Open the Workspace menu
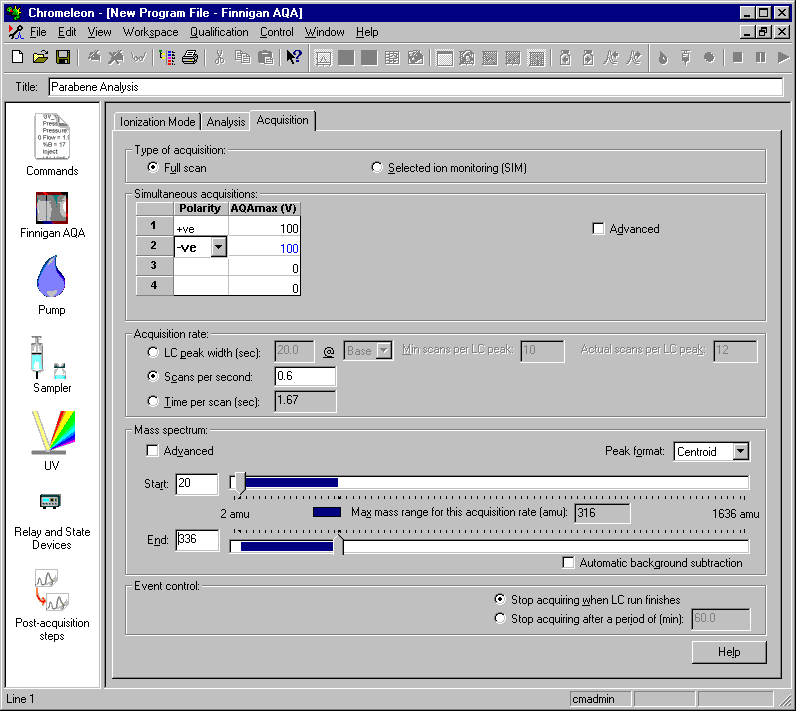796x711 pixels. click(x=150, y=32)
